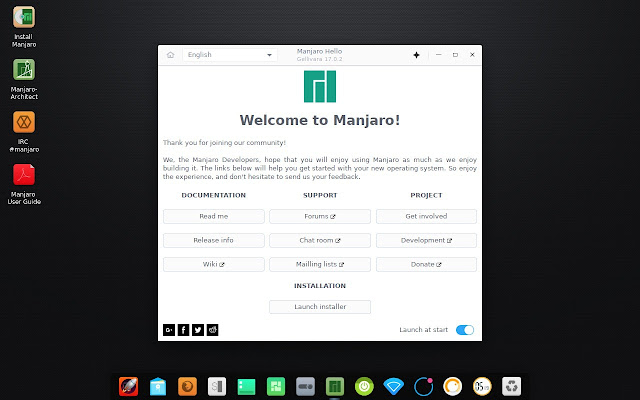Open the Manjaro User Guide PDF icon
This screenshot has height=400, width=640.
click(x=24, y=175)
